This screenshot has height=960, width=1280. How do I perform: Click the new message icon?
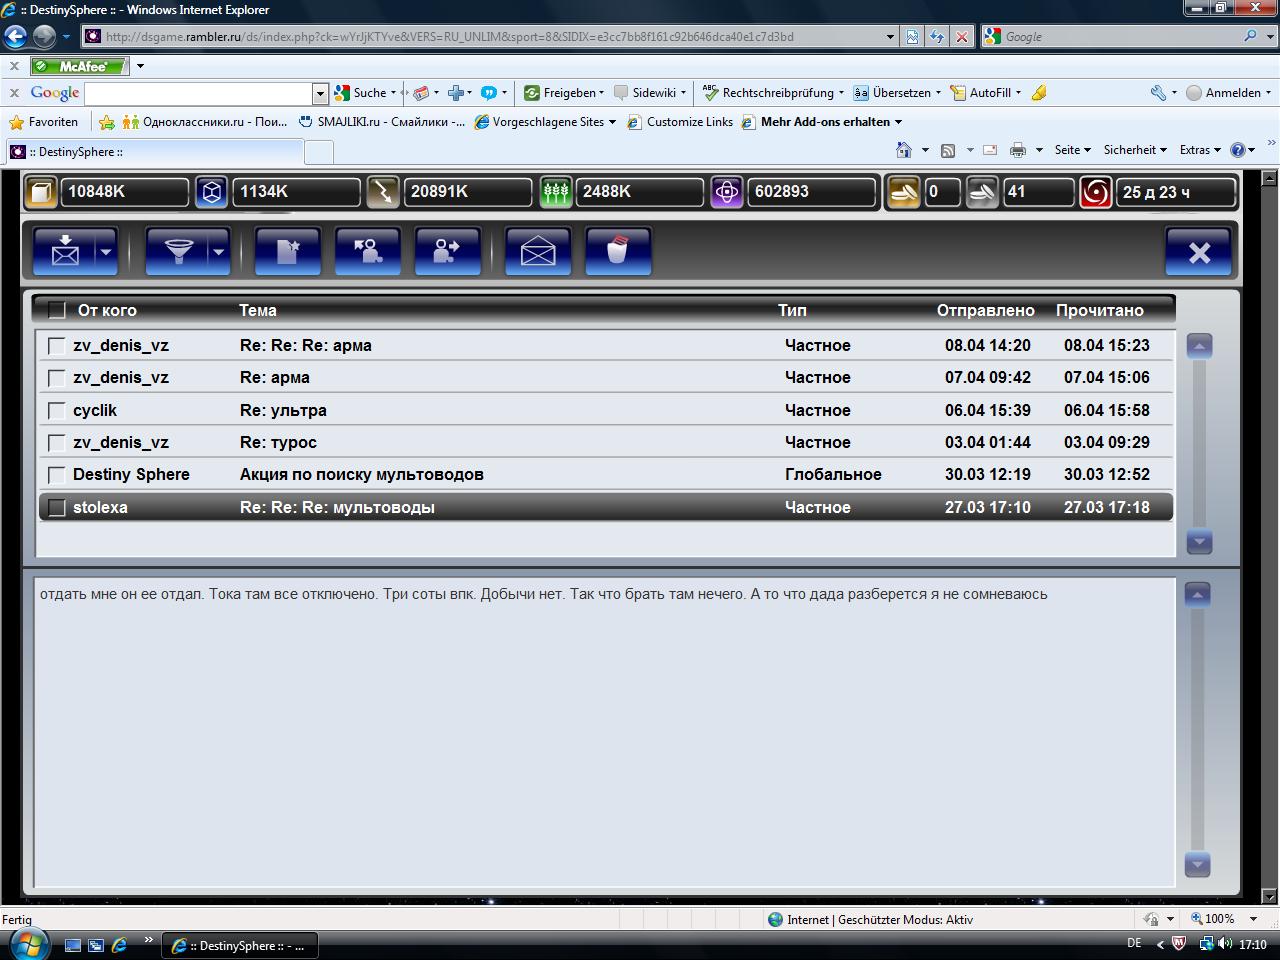tap(287, 251)
